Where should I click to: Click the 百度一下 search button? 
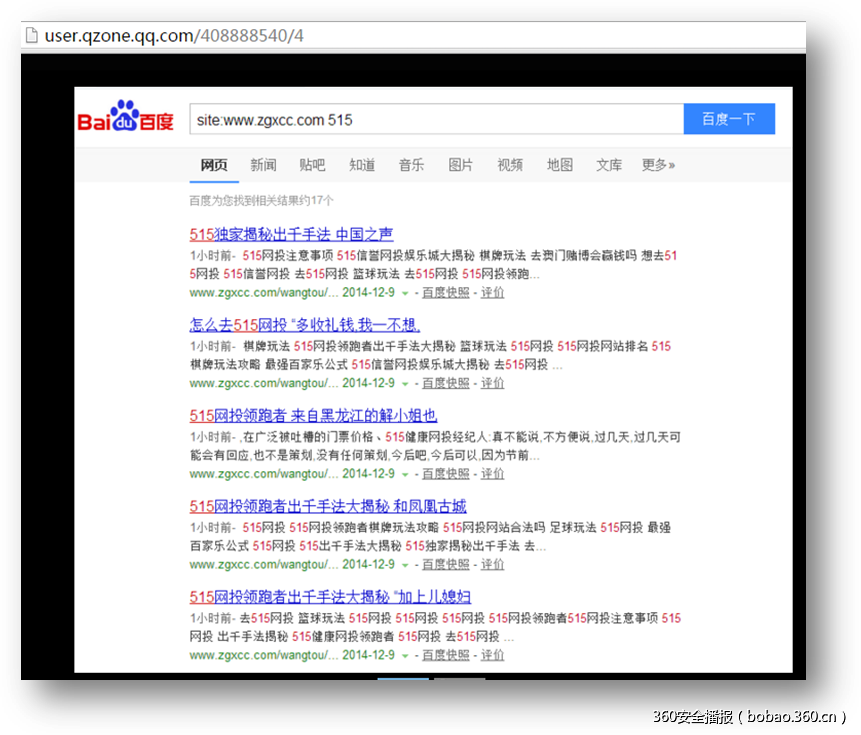pyautogui.click(x=727, y=118)
